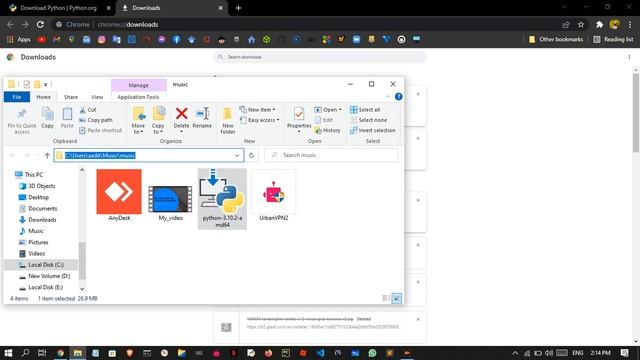Open a new Chrome tab

(238, 8)
